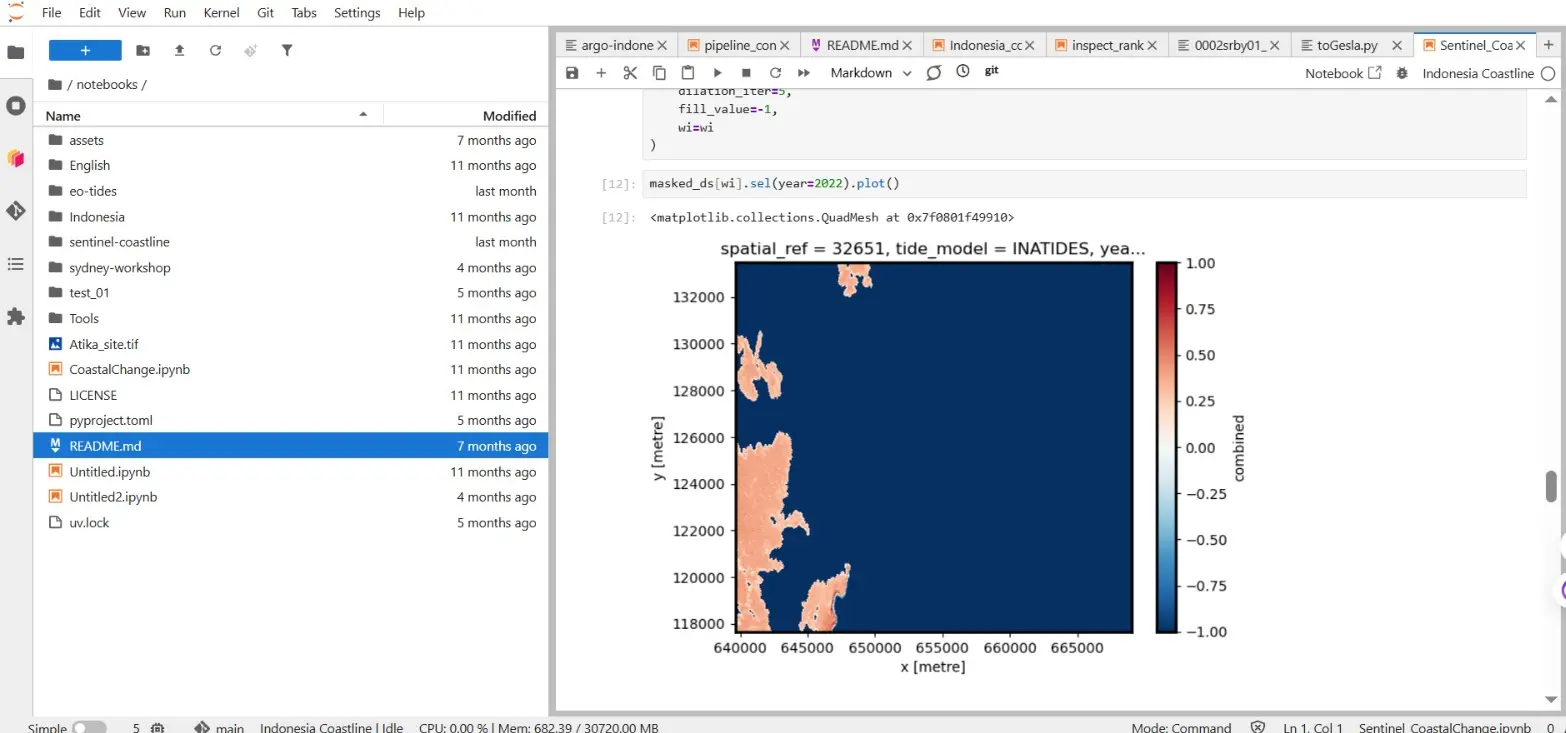Viewport: 1566px width, 733px height.
Task: Click the render-all-markdown circle icon
Action: [x=934, y=73]
